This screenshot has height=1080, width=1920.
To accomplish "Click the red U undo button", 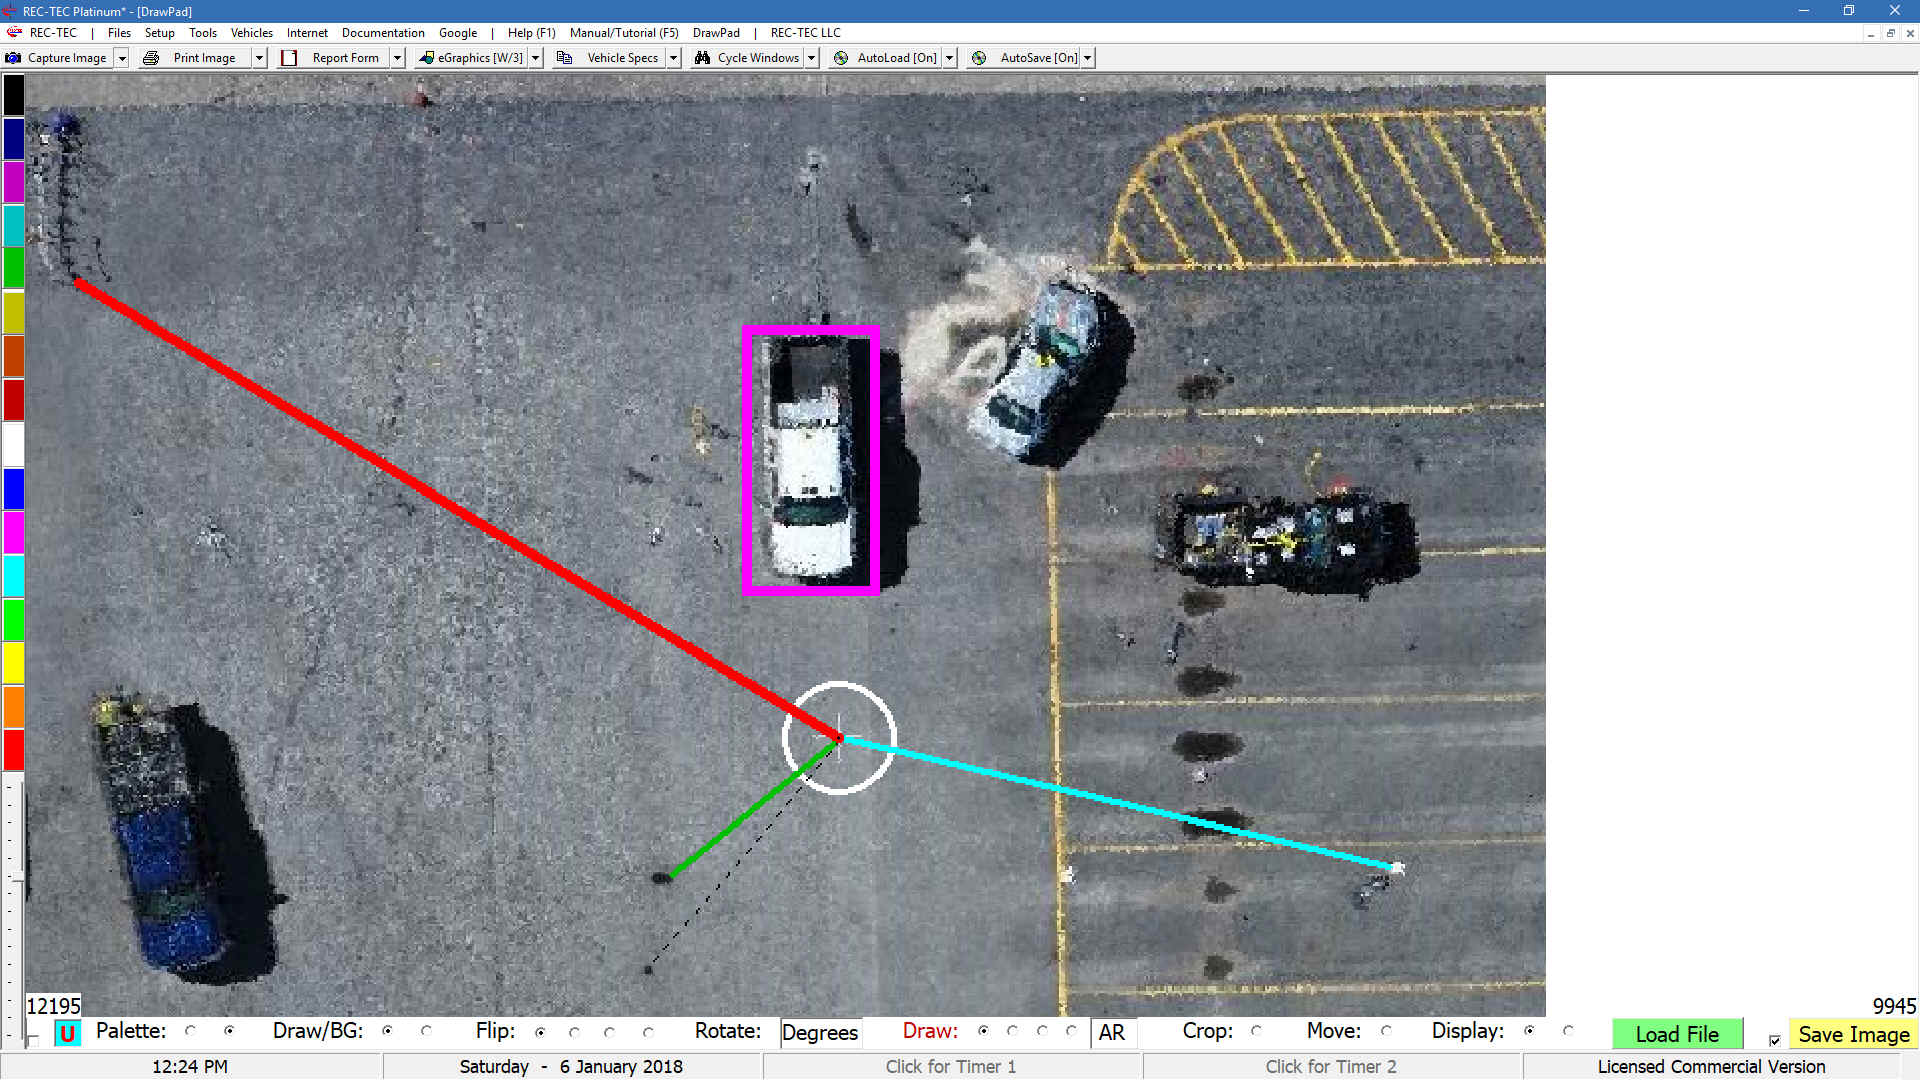I will pos(67,1033).
